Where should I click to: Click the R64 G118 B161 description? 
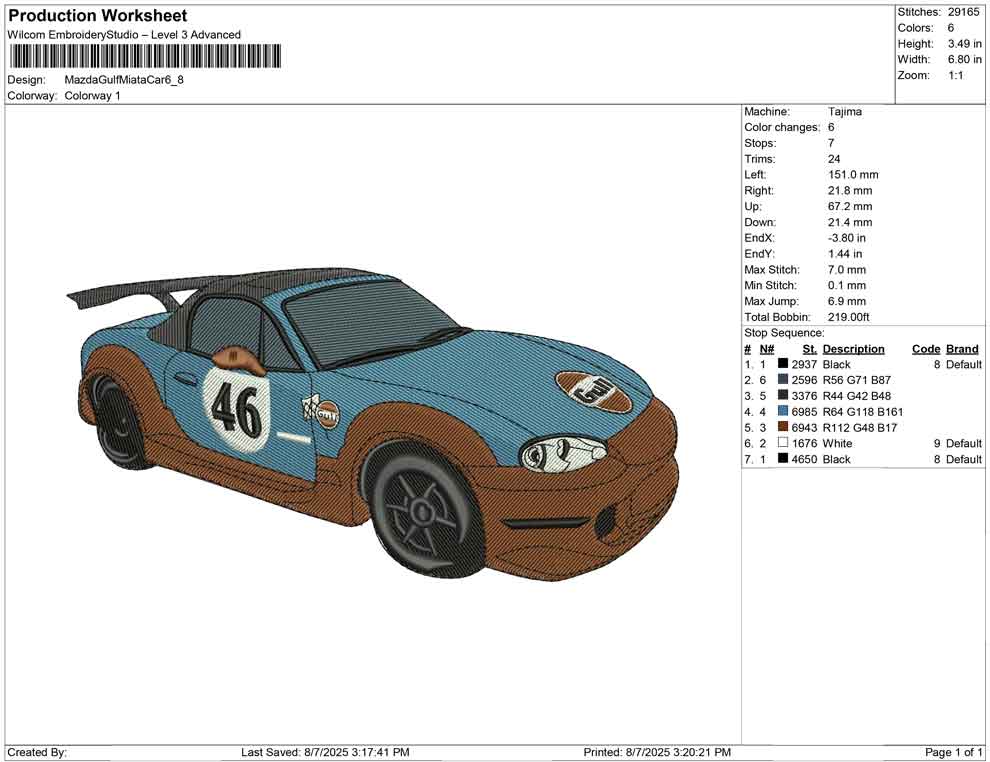point(863,412)
